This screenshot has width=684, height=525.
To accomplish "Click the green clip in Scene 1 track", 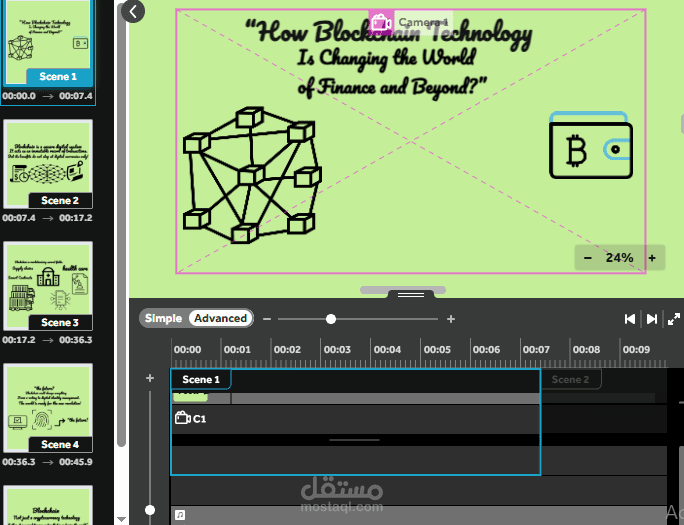I will (190, 397).
